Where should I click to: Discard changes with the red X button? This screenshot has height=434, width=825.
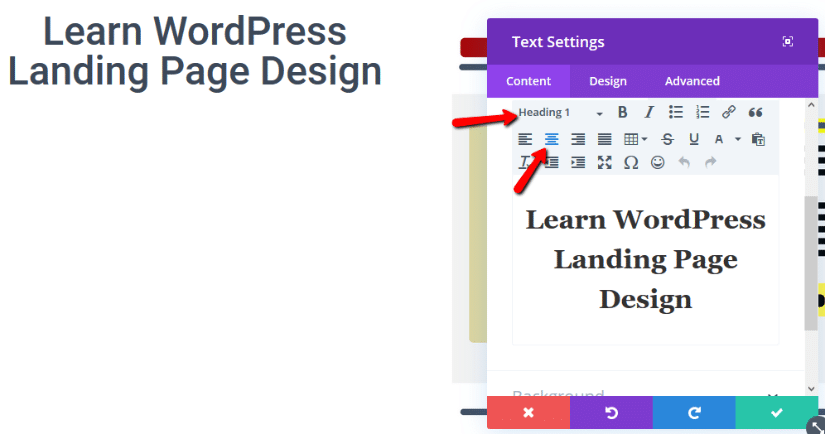click(x=528, y=412)
